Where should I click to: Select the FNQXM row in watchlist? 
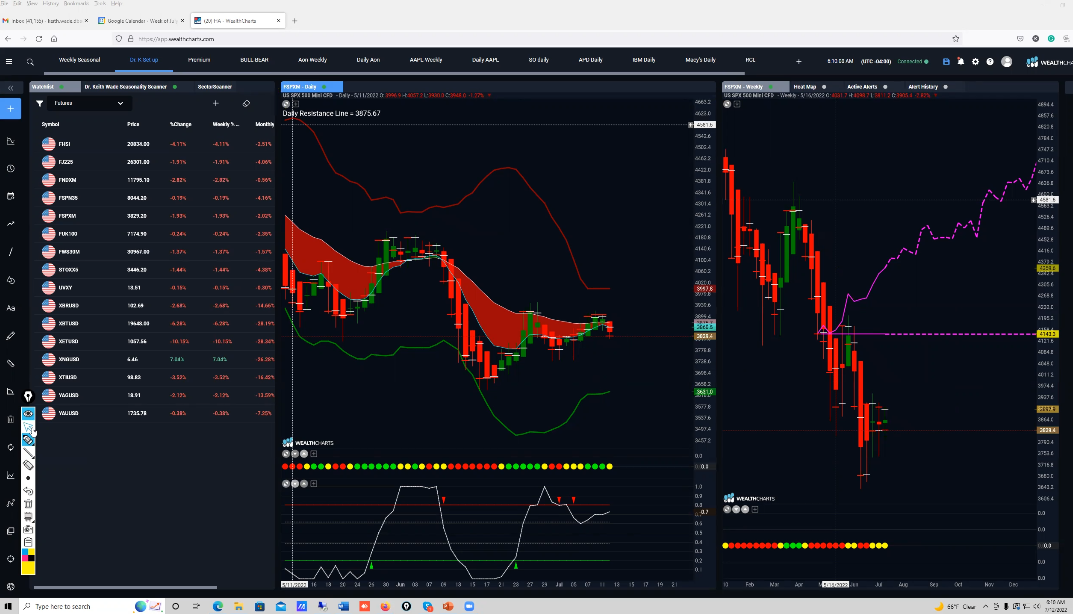(x=156, y=180)
